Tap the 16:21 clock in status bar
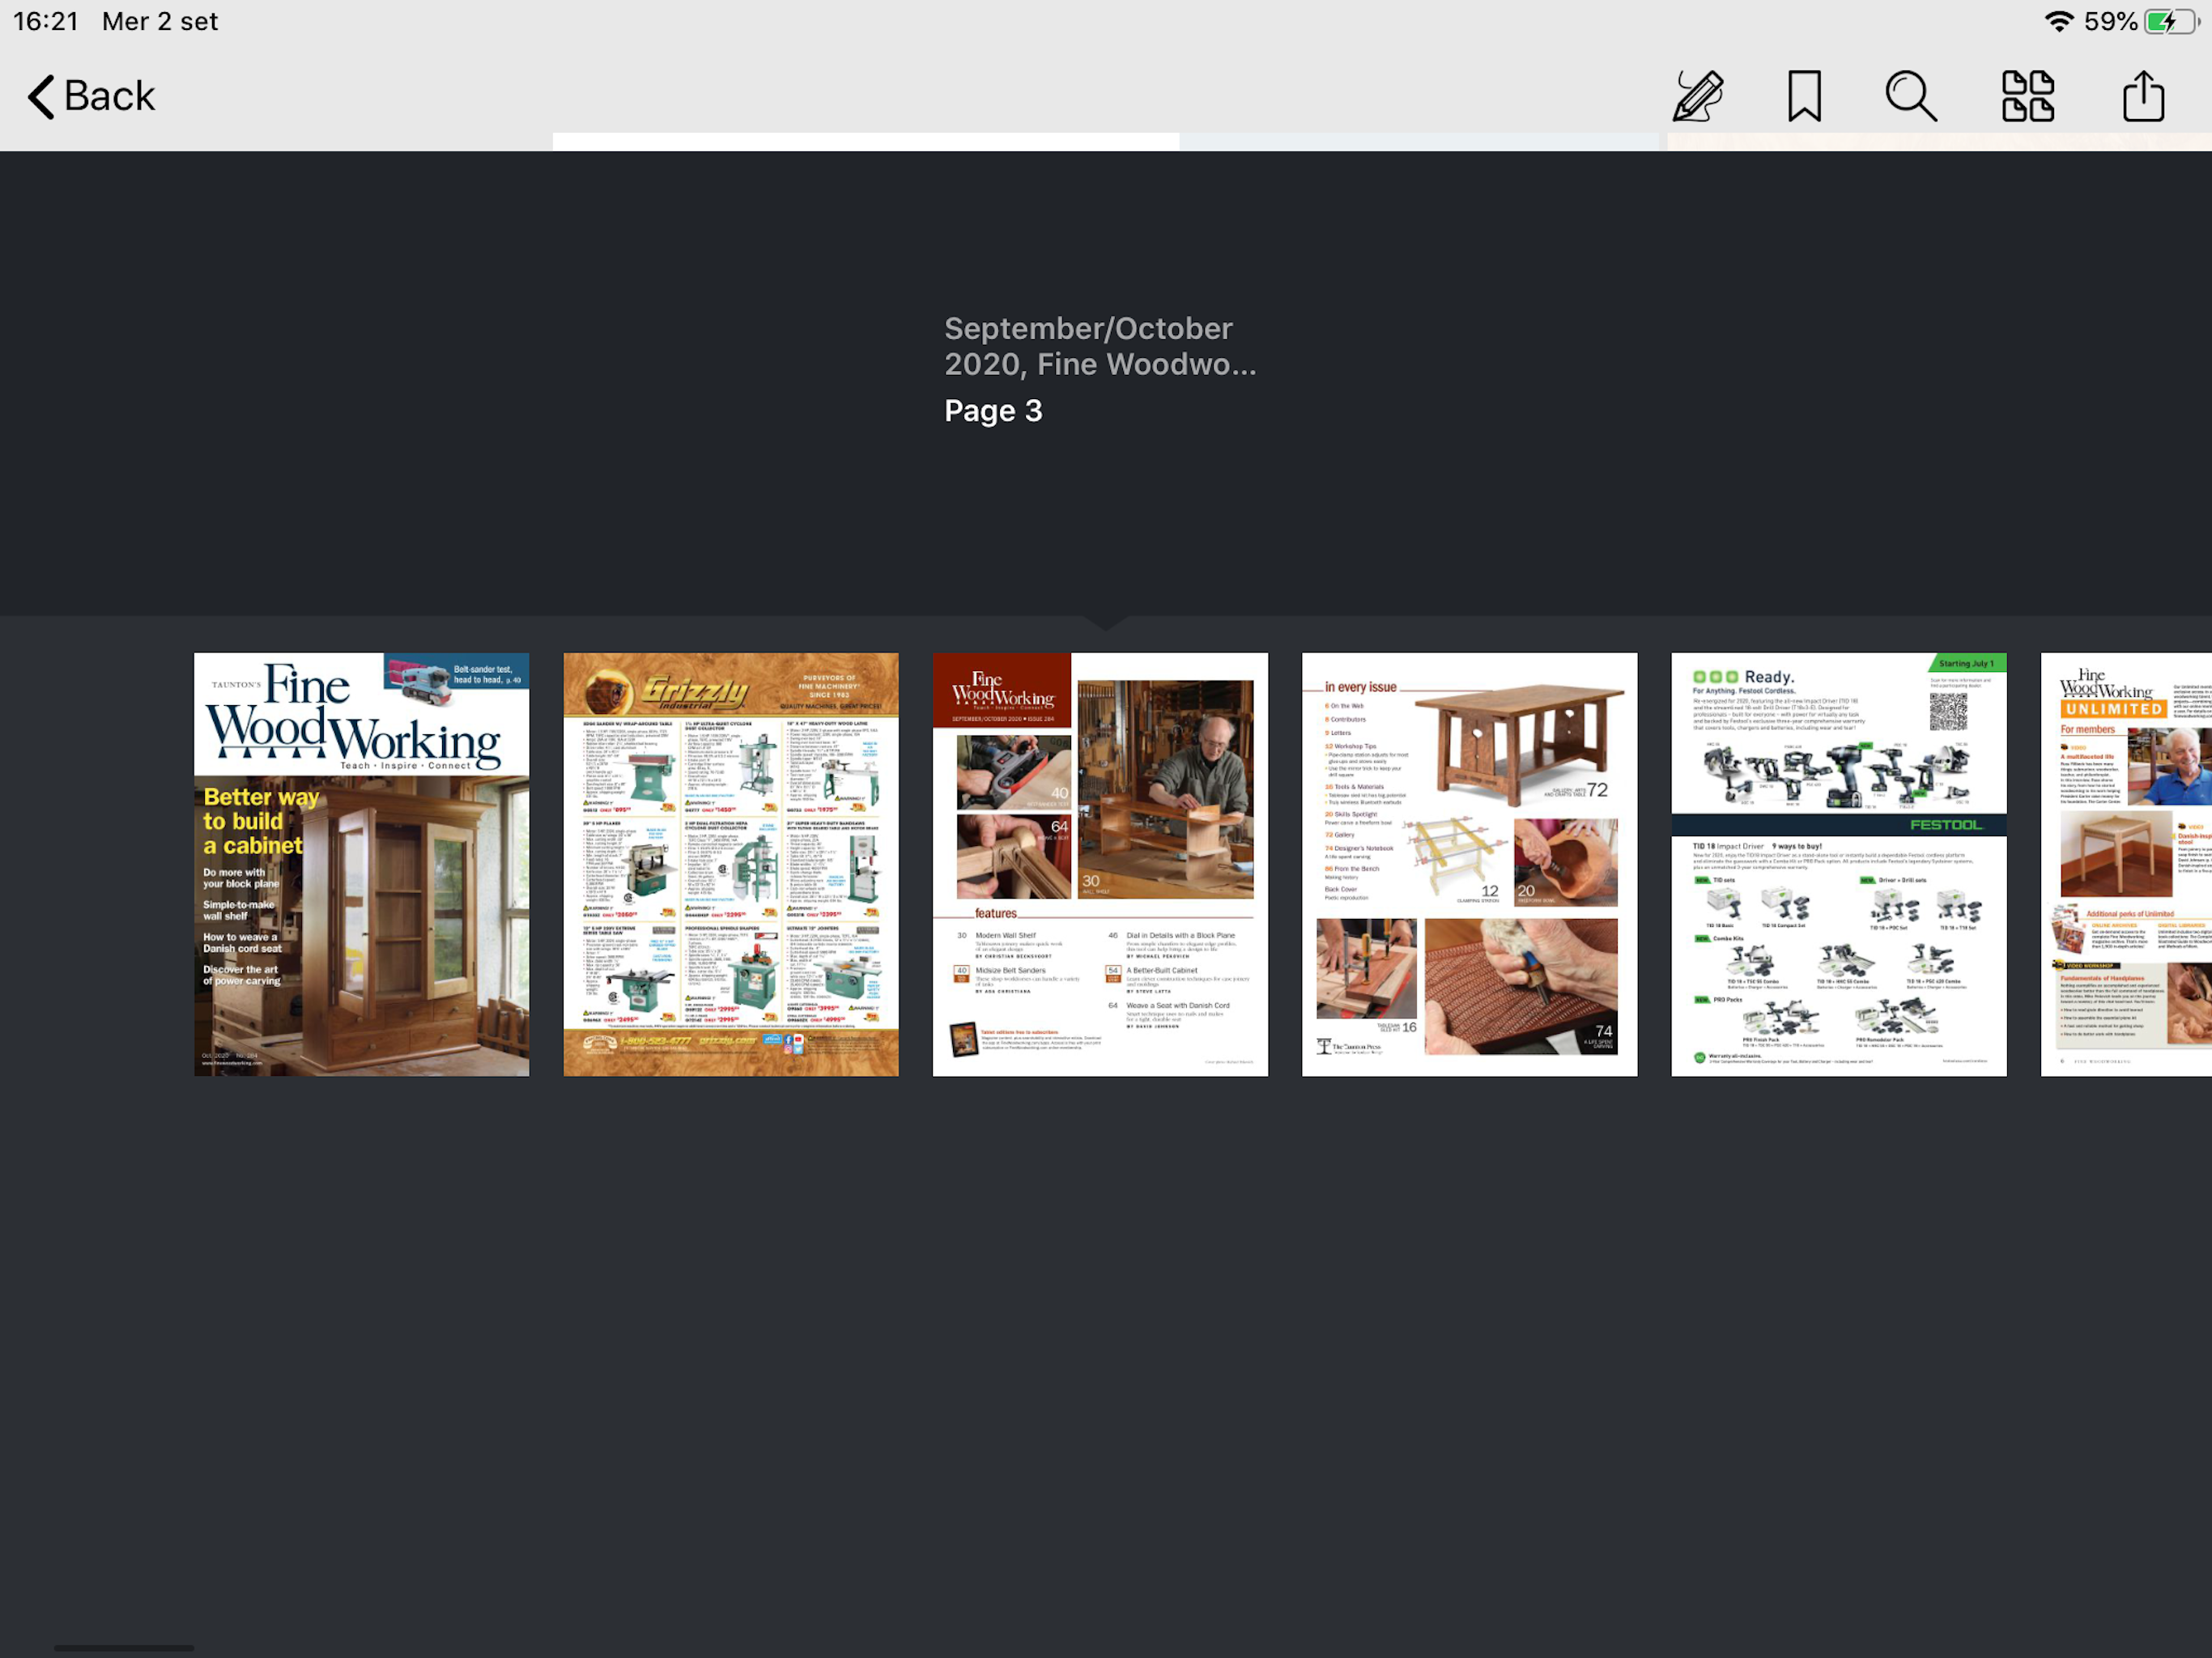The image size is (2212, 1658). pos(46,21)
